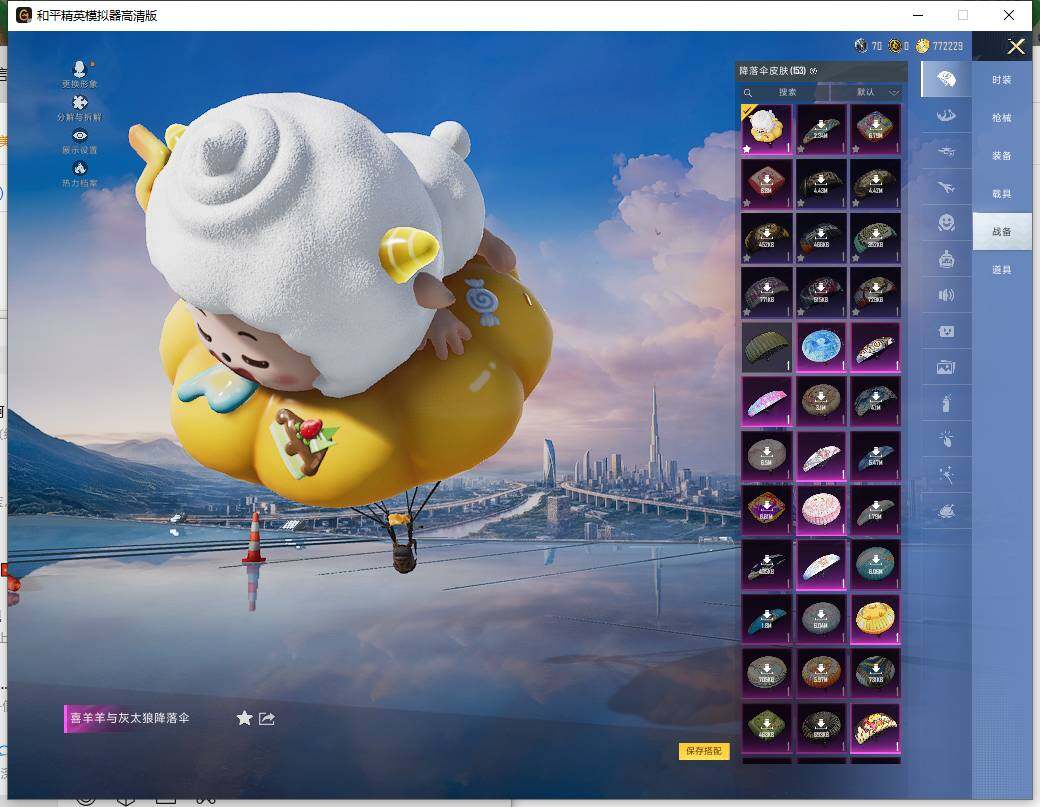
Task: Open the face sticker card category icon
Action: click(x=946, y=331)
